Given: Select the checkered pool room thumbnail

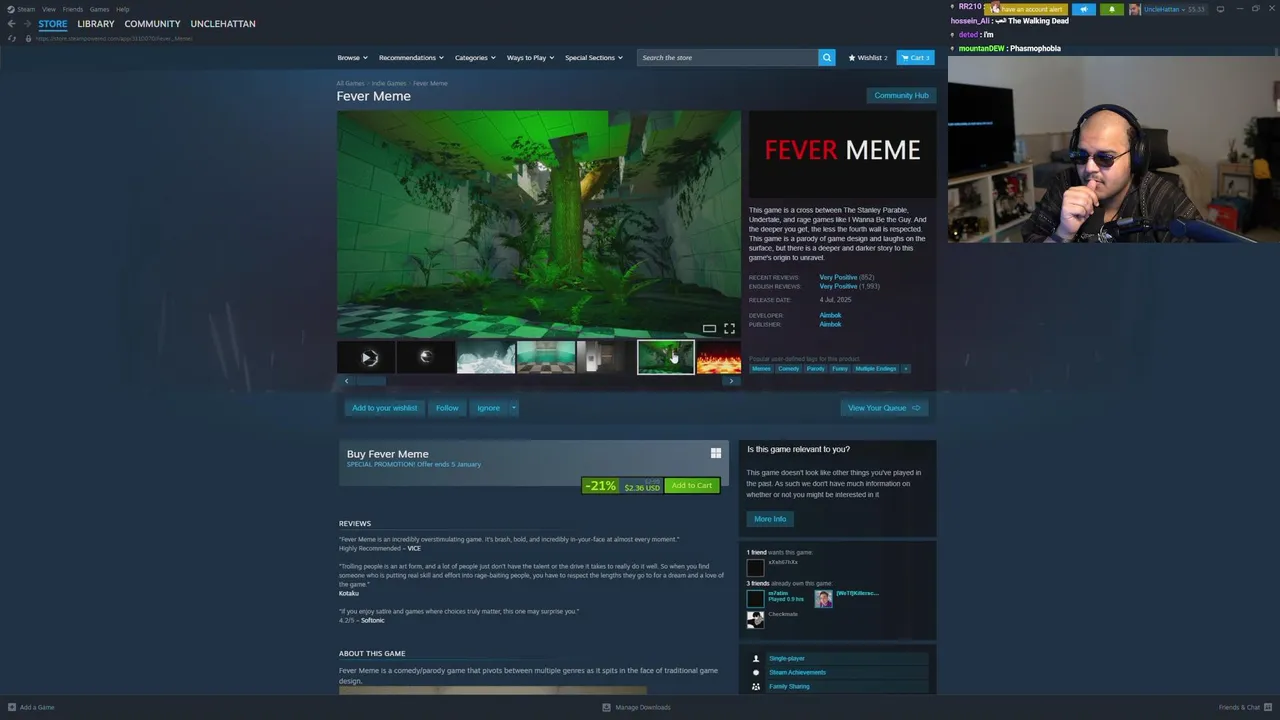Looking at the screenshot, I should click(546, 357).
